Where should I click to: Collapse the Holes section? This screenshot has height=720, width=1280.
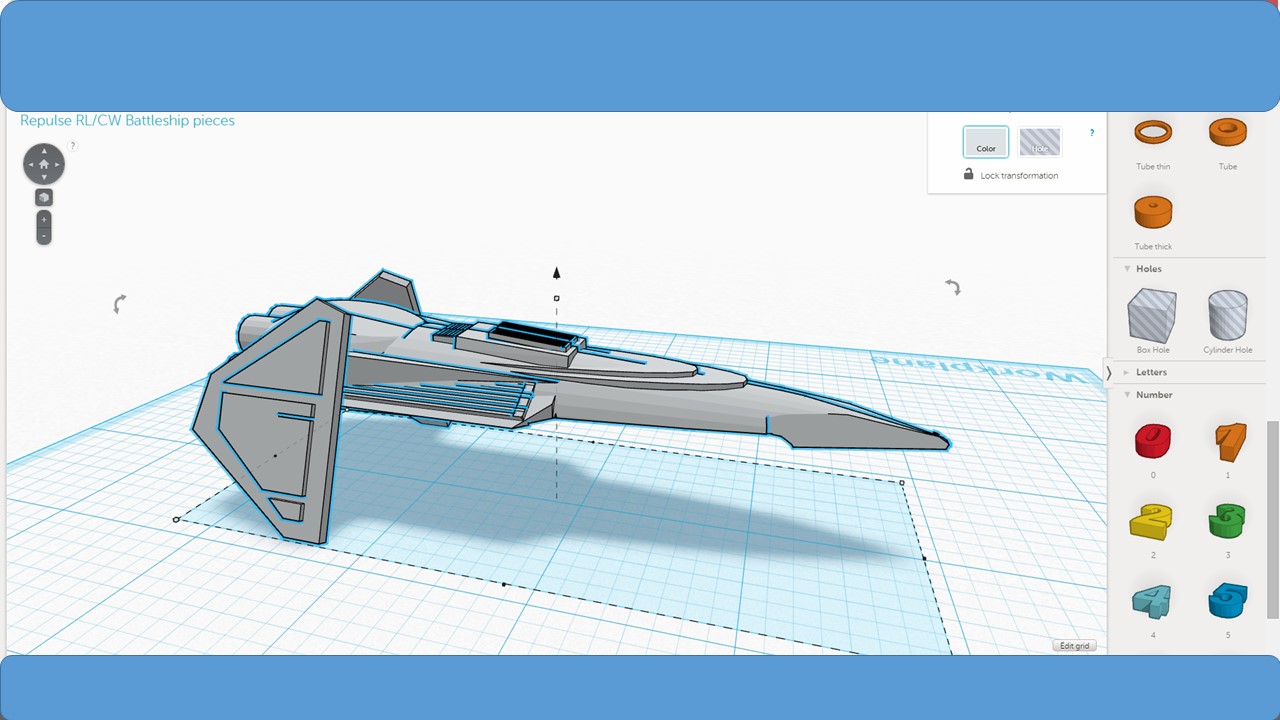click(x=1127, y=268)
